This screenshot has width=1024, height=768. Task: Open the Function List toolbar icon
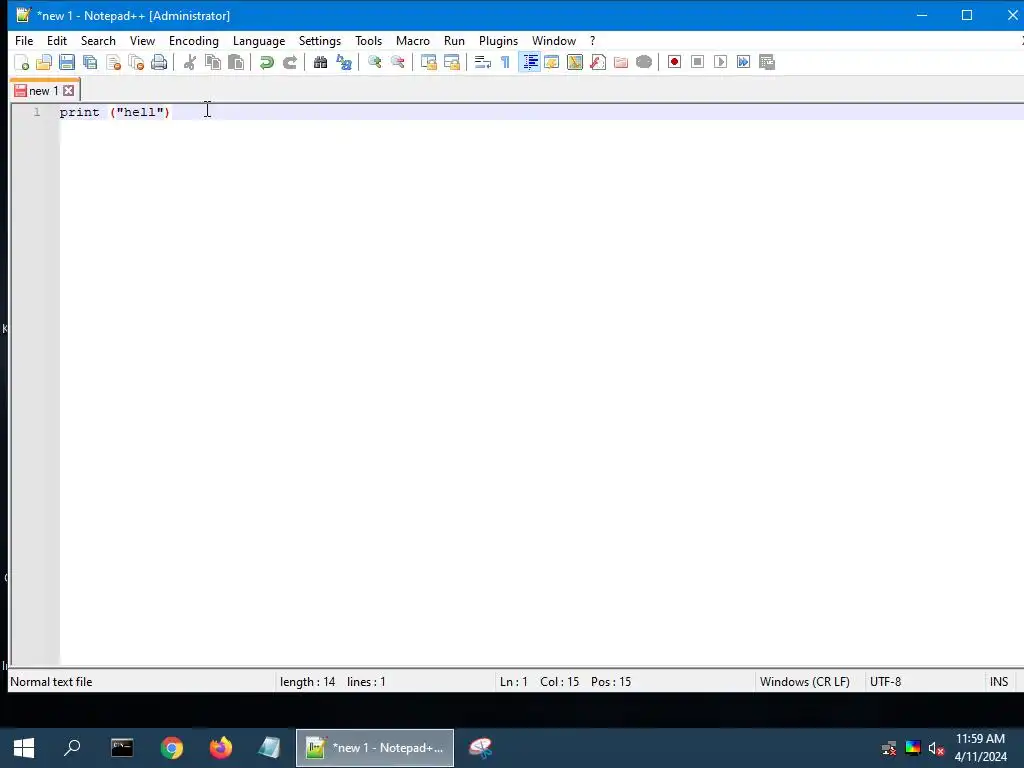598,62
